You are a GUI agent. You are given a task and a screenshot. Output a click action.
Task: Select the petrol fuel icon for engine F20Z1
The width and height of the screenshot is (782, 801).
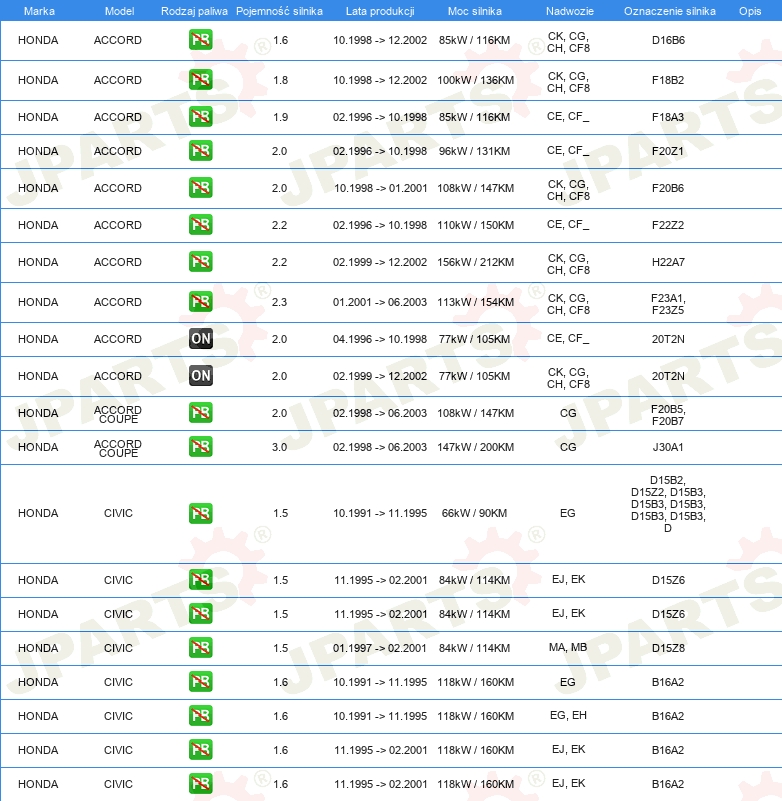click(200, 151)
